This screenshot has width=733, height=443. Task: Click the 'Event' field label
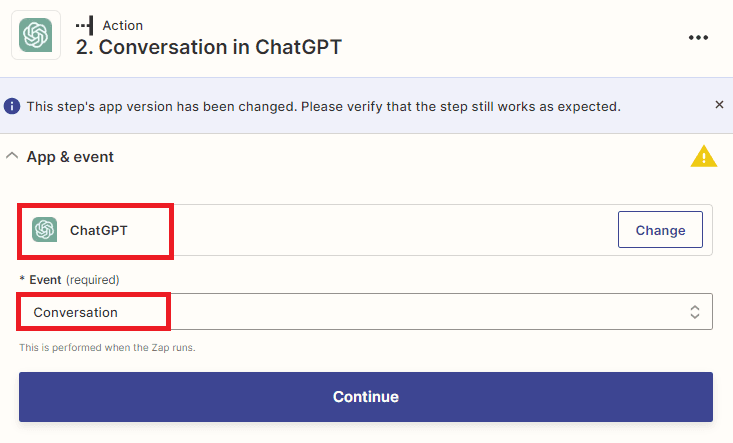44,279
